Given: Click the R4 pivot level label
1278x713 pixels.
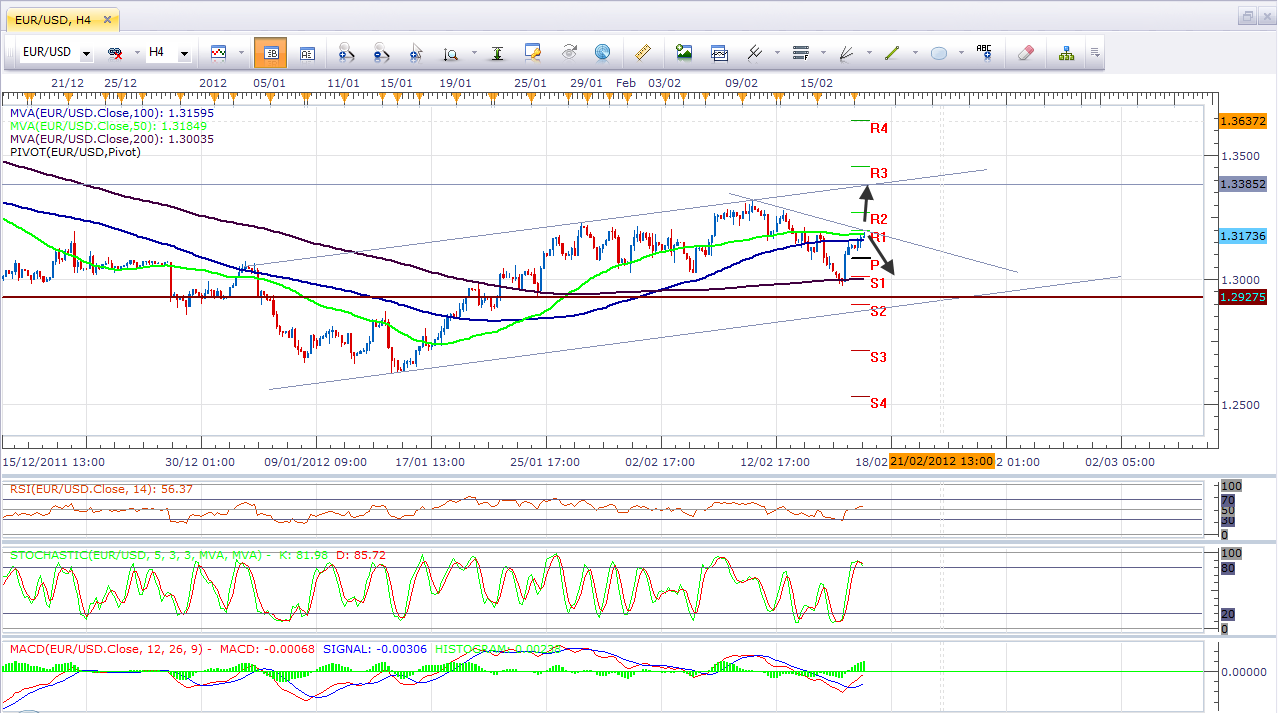Looking at the screenshot, I should (x=879, y=129).
